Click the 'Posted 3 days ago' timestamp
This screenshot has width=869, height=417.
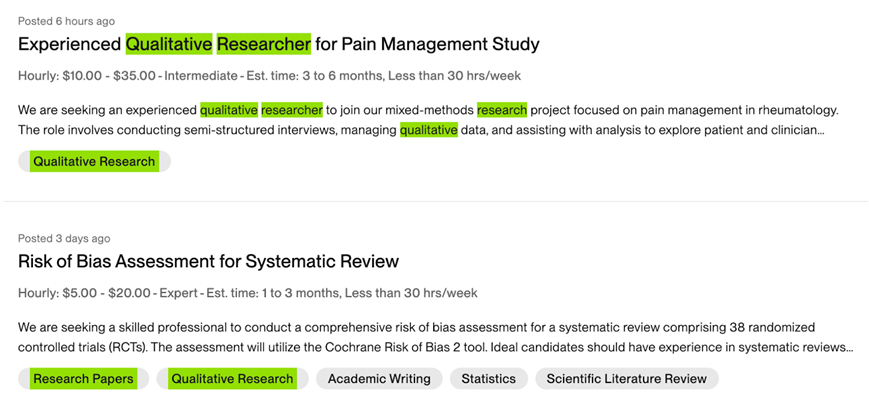(64, 238)
